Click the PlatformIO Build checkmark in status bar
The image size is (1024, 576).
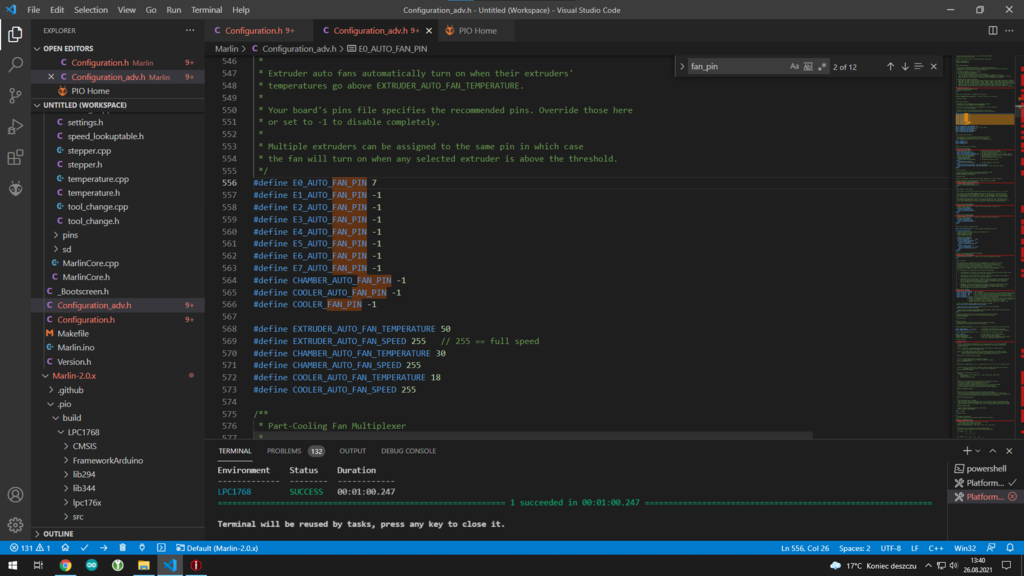coord(84,548)
